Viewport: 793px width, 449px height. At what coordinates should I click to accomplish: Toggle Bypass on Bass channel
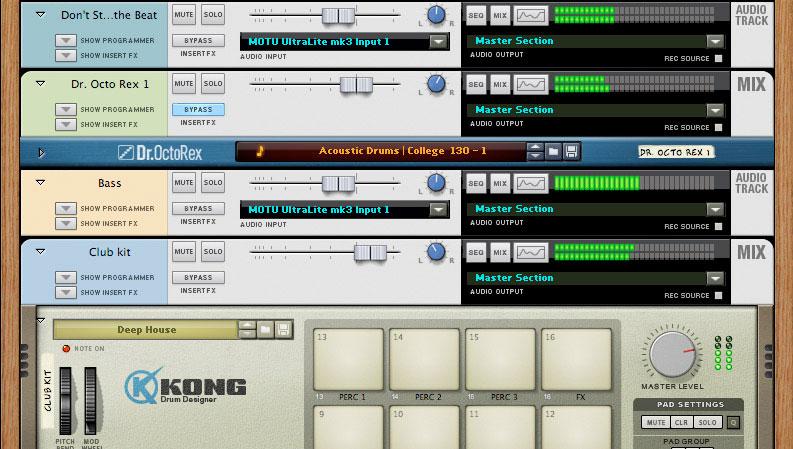[x=198, y=208]
